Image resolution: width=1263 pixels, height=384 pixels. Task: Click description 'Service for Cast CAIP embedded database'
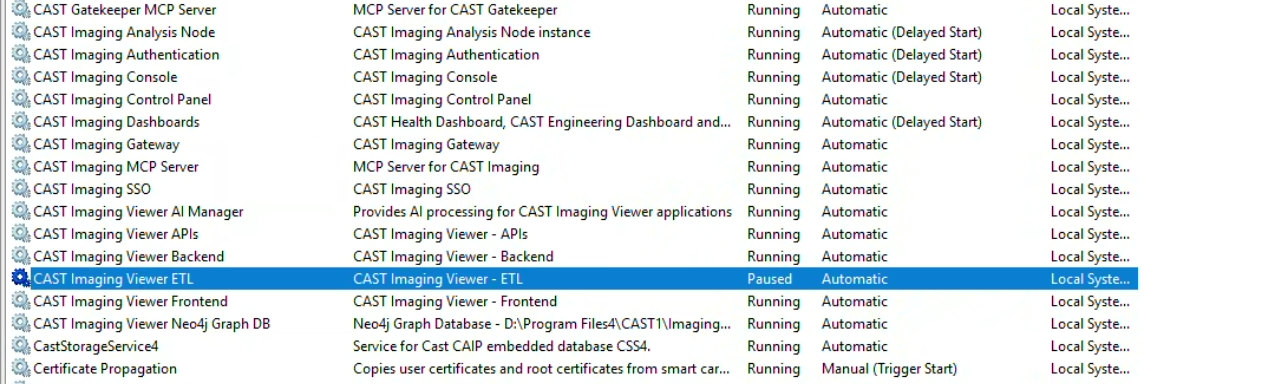(502, 346)
